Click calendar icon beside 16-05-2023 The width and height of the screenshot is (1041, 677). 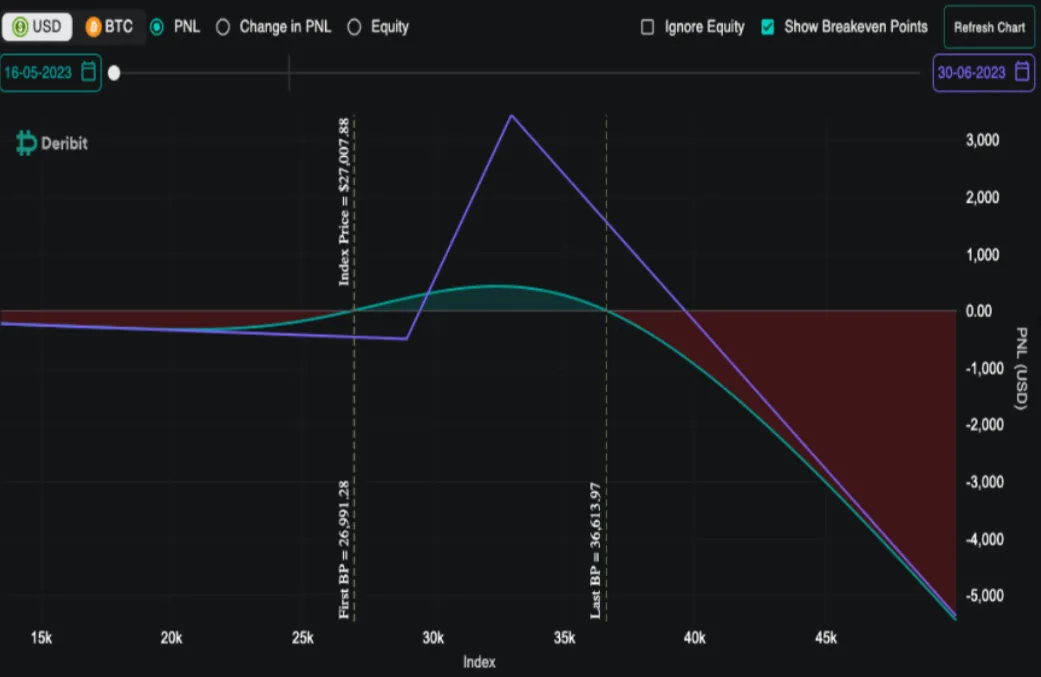pyautogui.click(x=88, y=71)
